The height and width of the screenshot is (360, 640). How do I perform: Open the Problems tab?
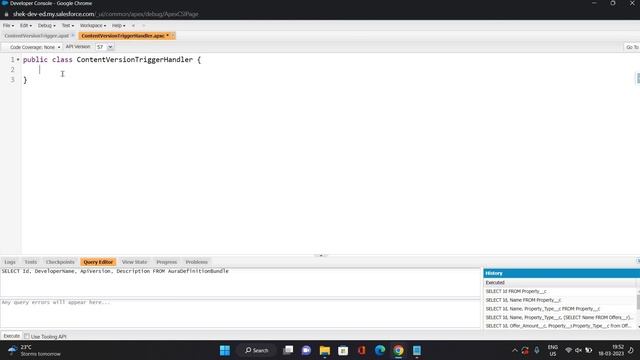point(196,262)
